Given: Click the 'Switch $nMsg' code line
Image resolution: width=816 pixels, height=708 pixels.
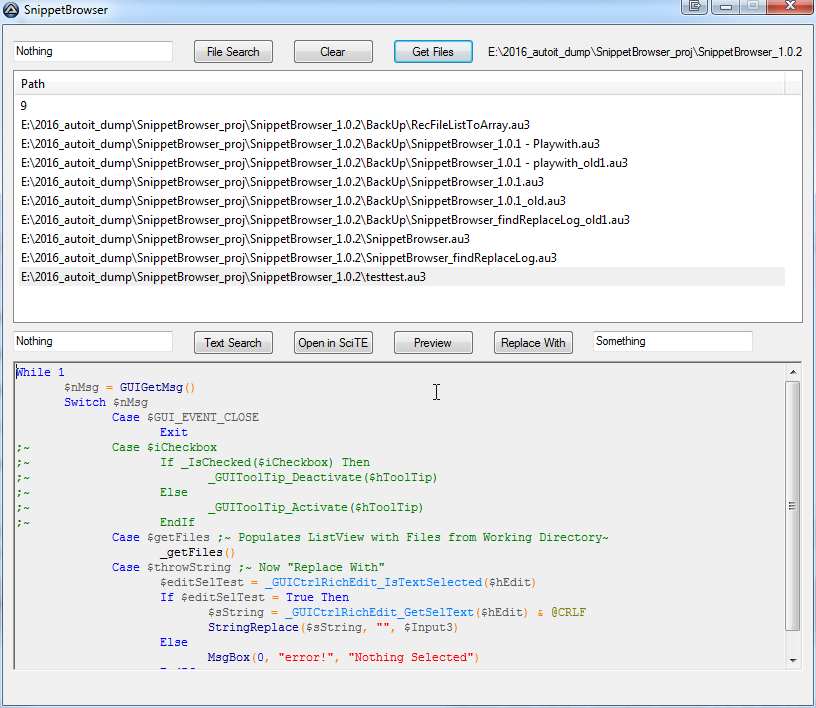Looking at the screenshot, I should [x=106, y=402].
